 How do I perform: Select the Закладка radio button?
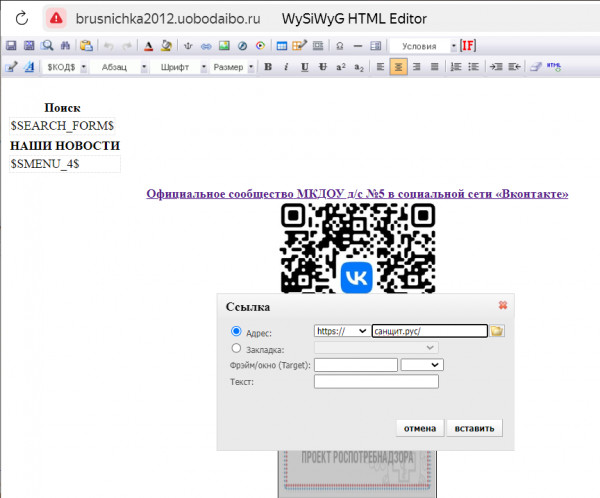point(236,348)
